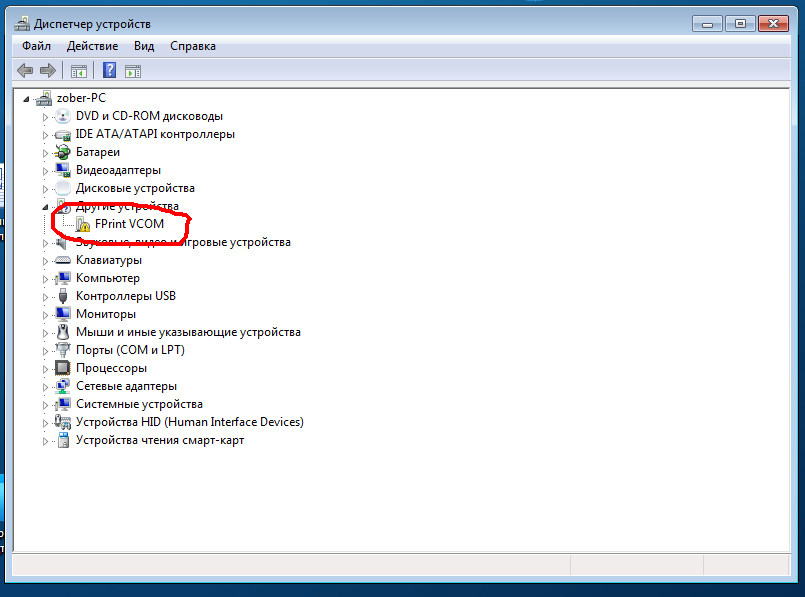
Task: Open Help via the question mark icon
Action: point(109,70)
